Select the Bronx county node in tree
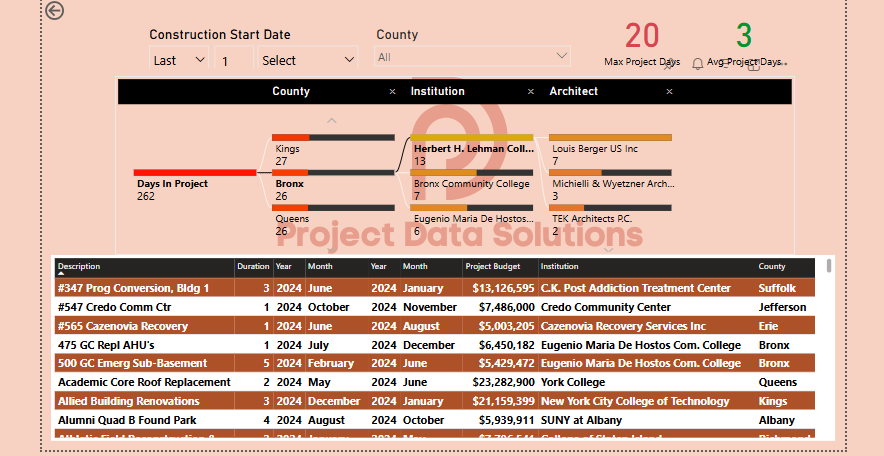This screenshot has width=884, height=456. (333, 185)
